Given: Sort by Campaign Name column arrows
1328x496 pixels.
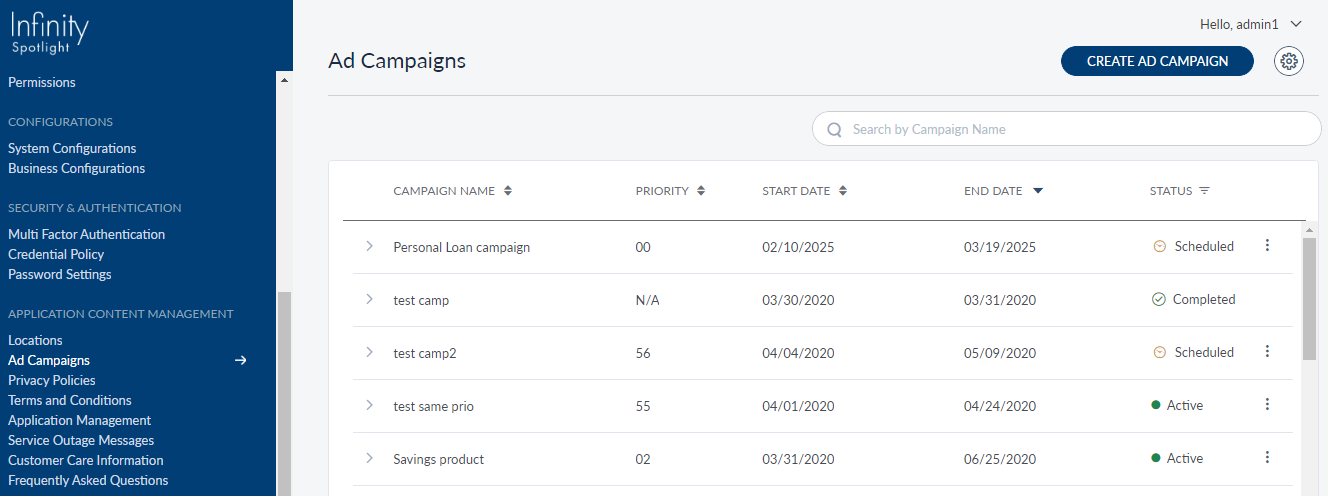Looking at the screenshot, I should 508,191.
